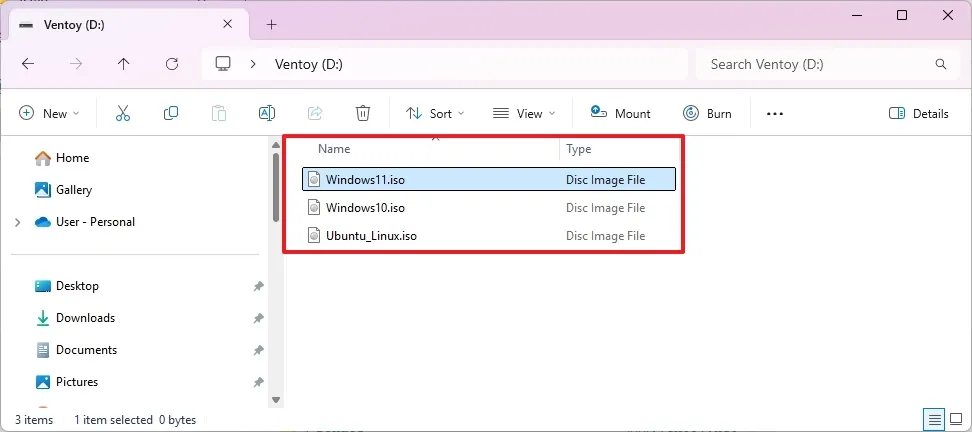Refresh the Ventoy folder view

172,64
